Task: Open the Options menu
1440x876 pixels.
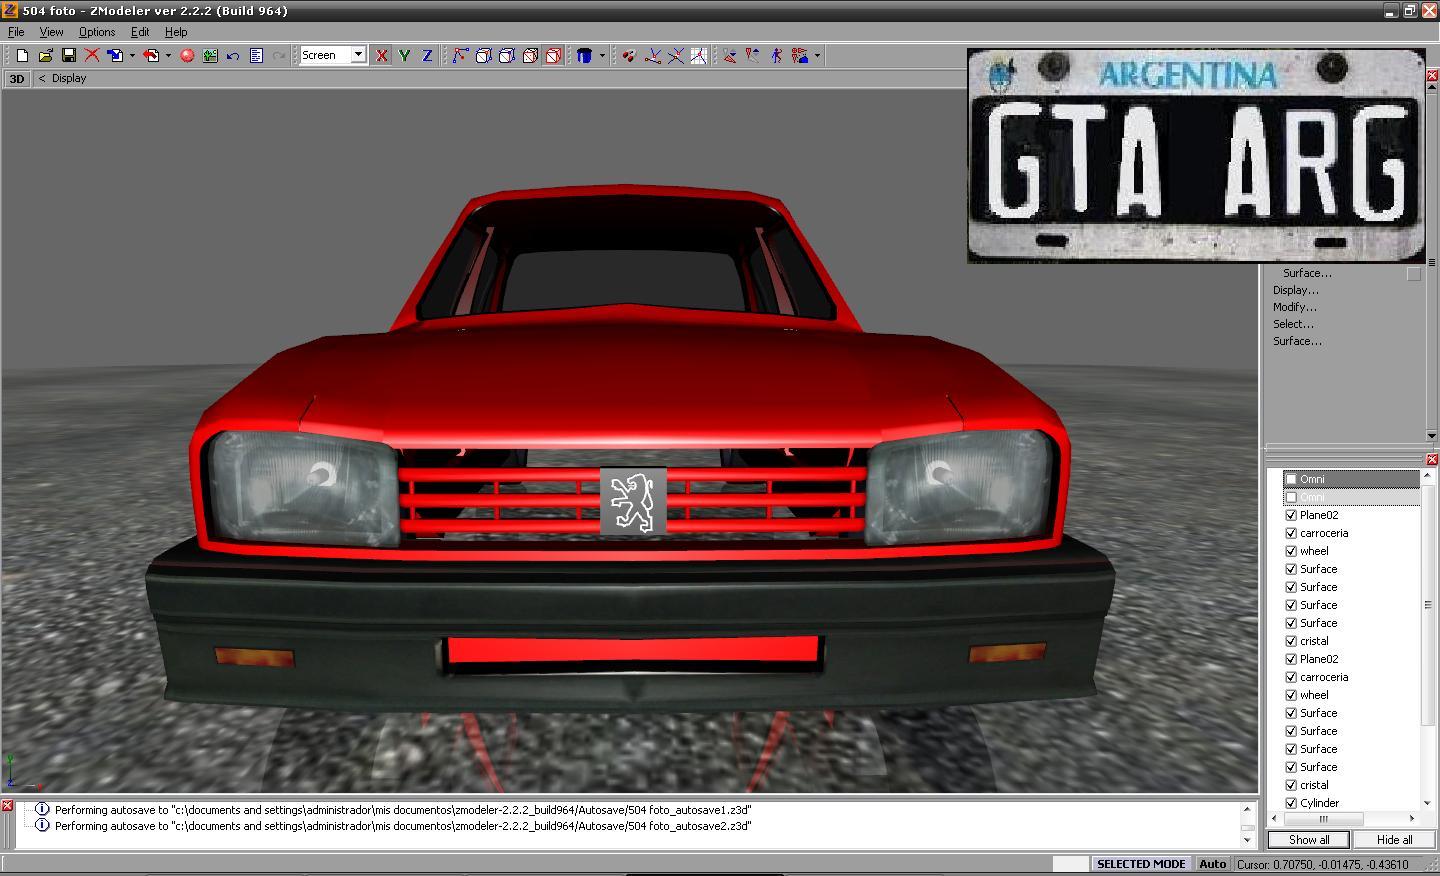Action: click(x=97, y=32)
